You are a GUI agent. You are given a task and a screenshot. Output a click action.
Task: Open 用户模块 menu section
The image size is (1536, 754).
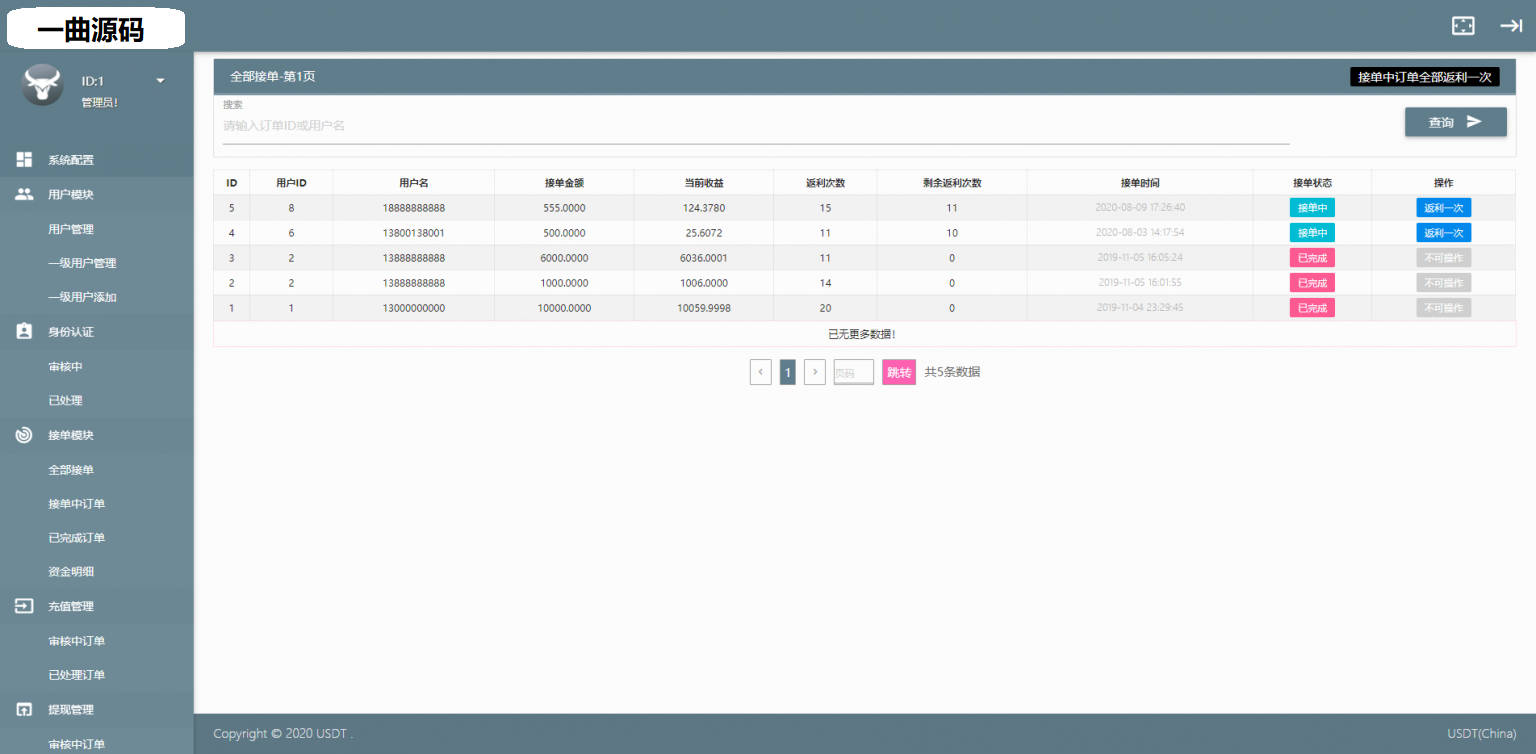tap(97, 194)
